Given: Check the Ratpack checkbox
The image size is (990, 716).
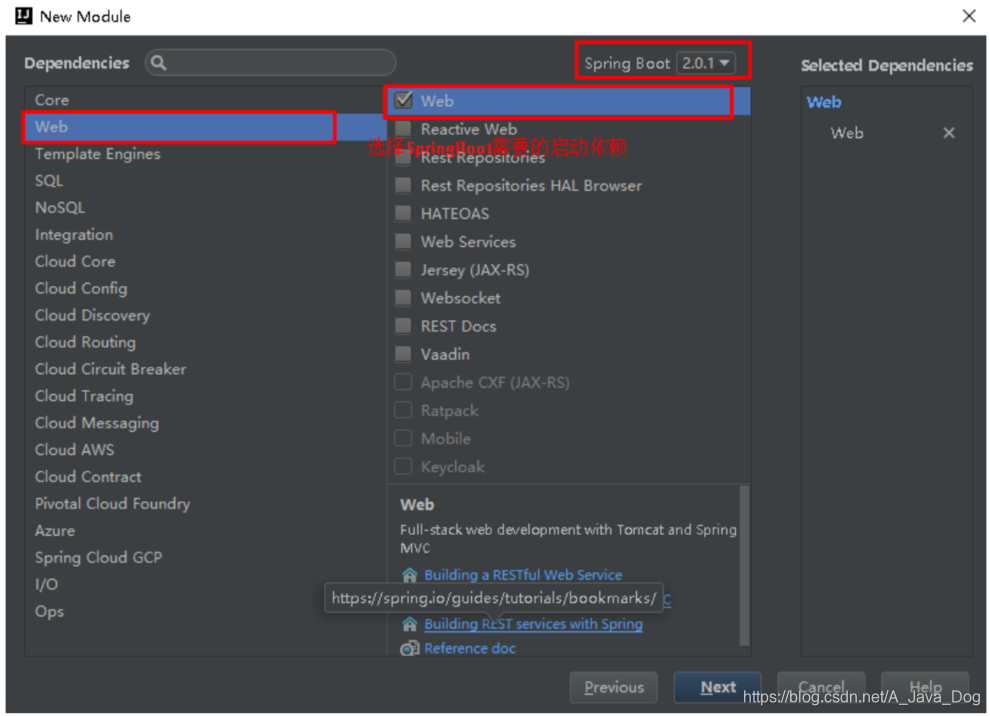Looking at the screenshot, I should 403,410.
